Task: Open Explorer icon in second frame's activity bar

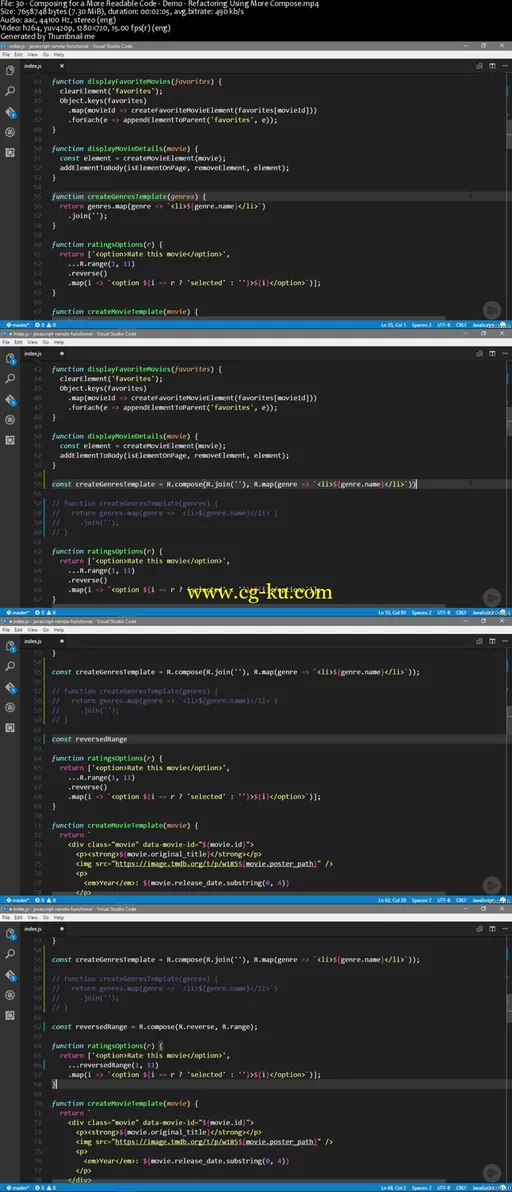Action: [x=10, y=358]
